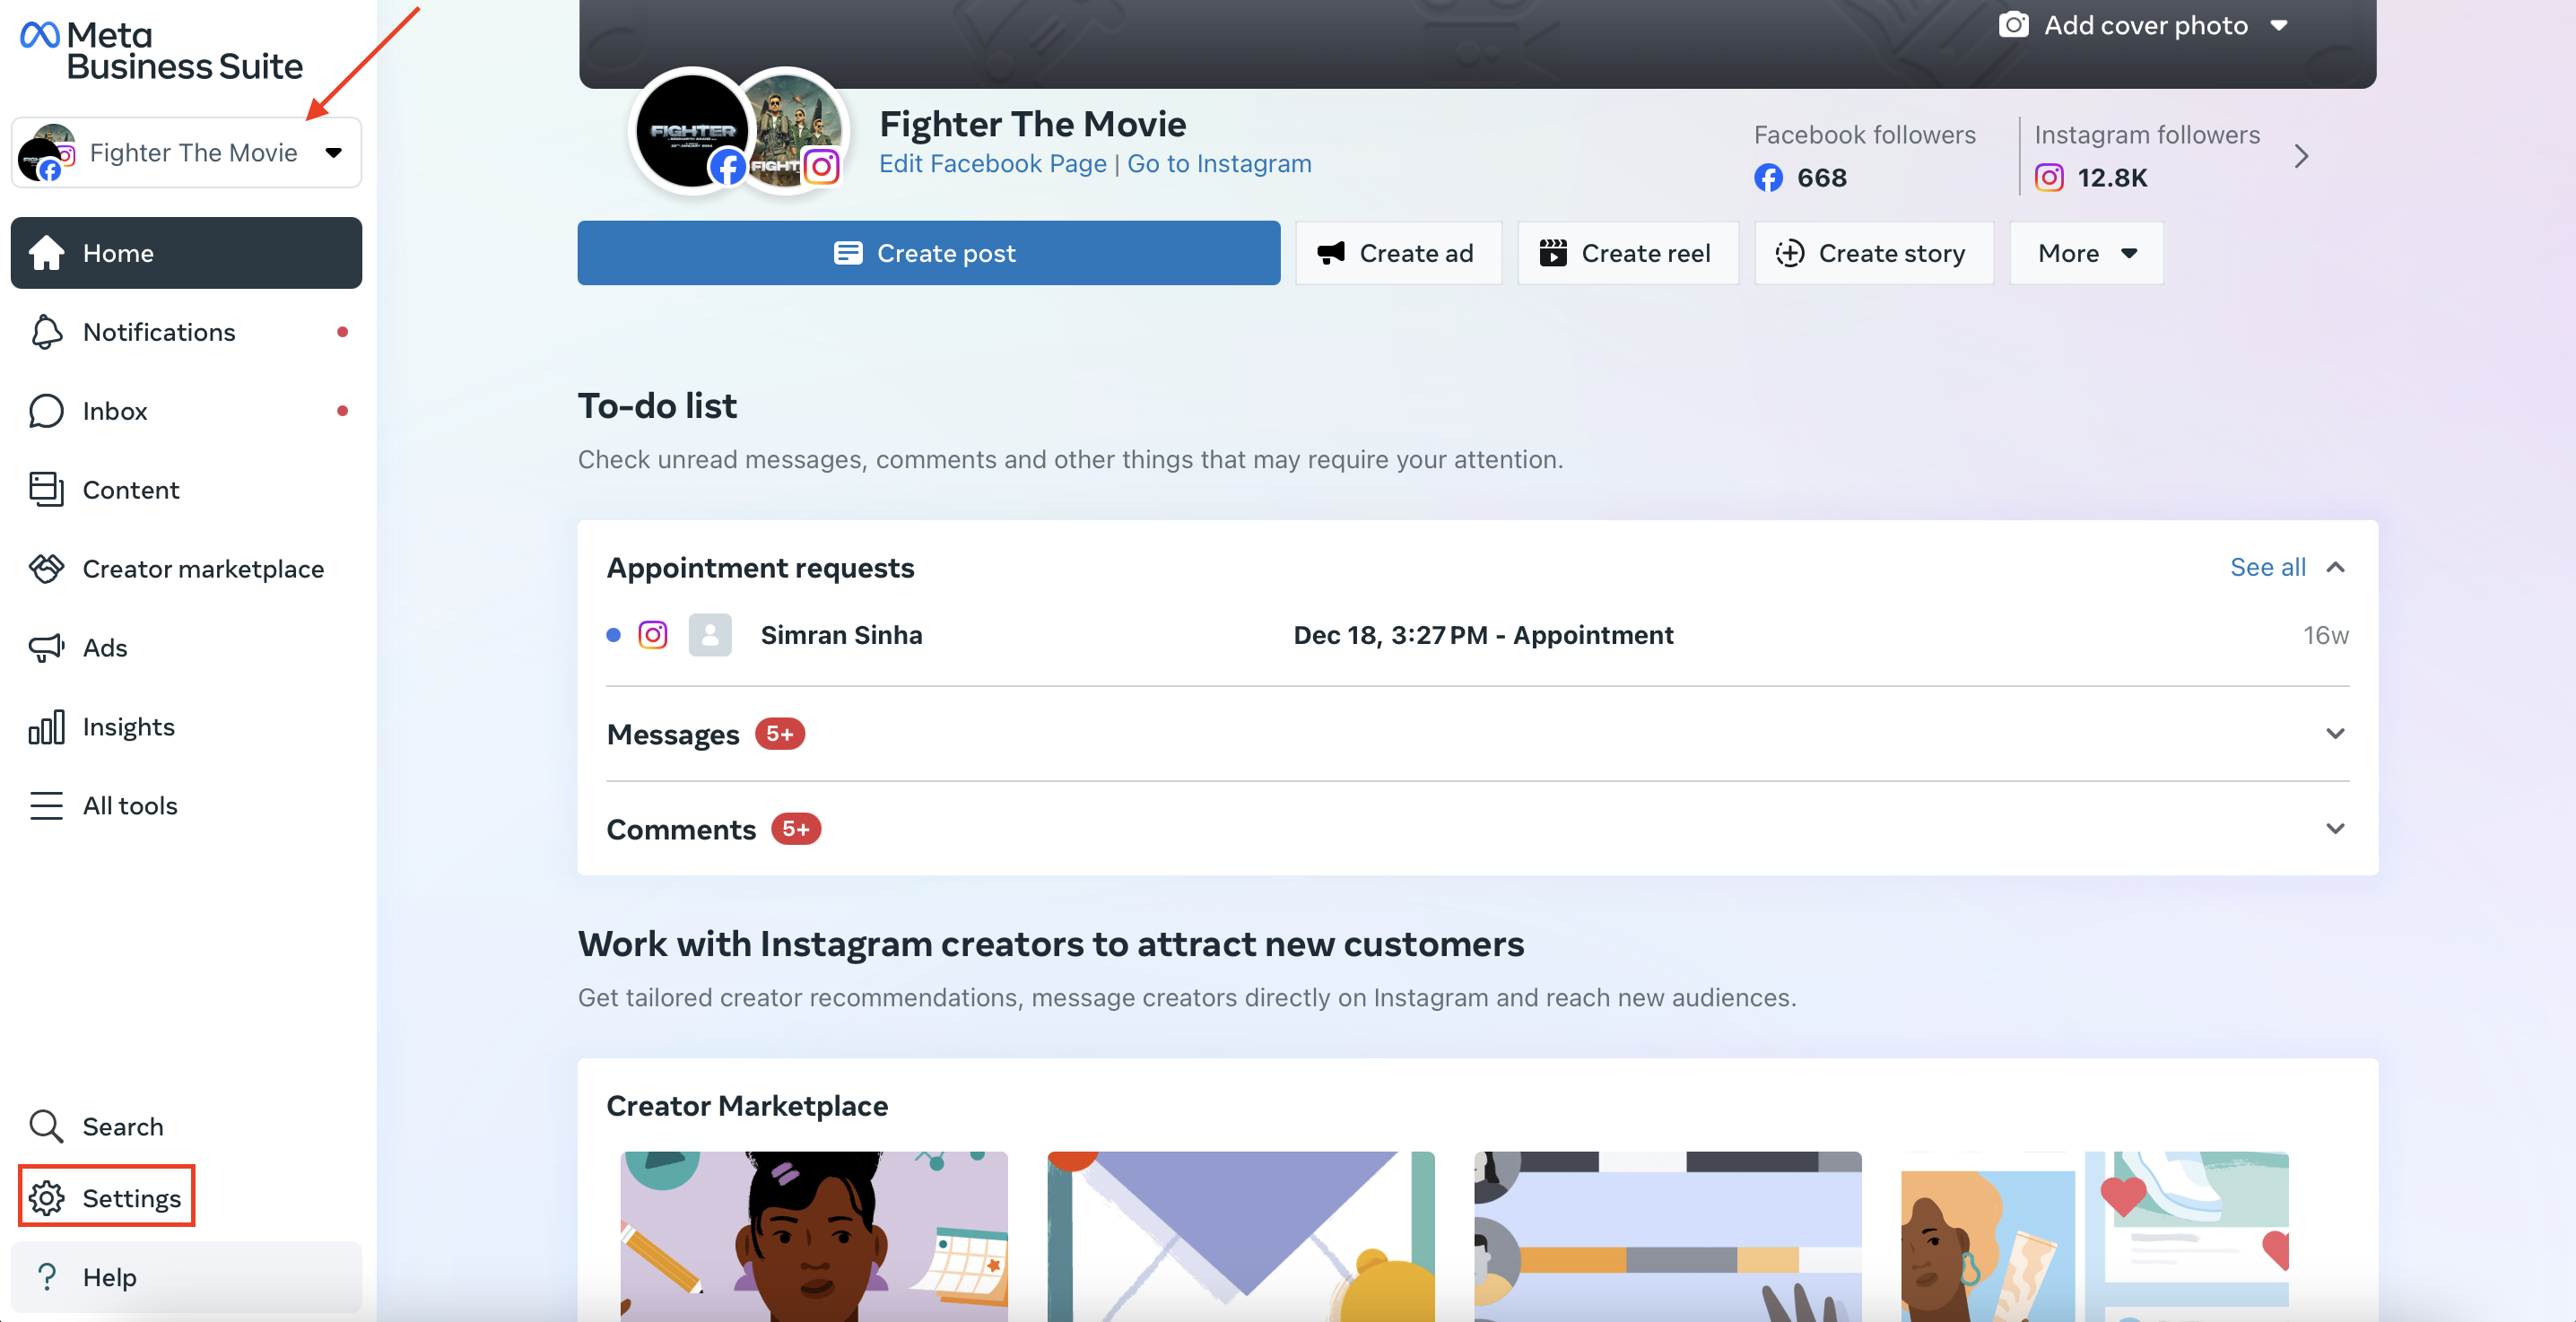Click Instagram icon beside Simran Sinha
Image resolution: width=2576 pixels, height=1322 pixels.
[652, 635]
